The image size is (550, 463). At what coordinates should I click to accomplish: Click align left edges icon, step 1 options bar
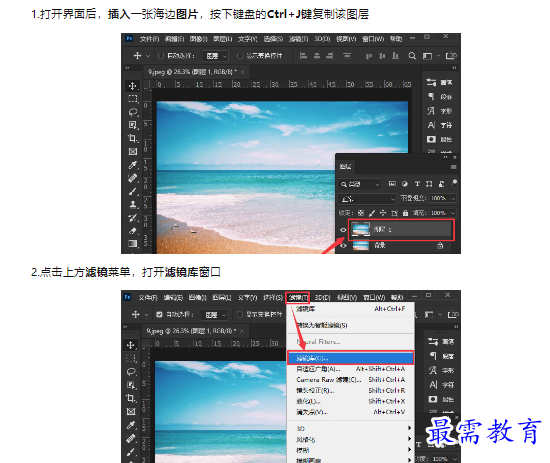pos(304,56)
